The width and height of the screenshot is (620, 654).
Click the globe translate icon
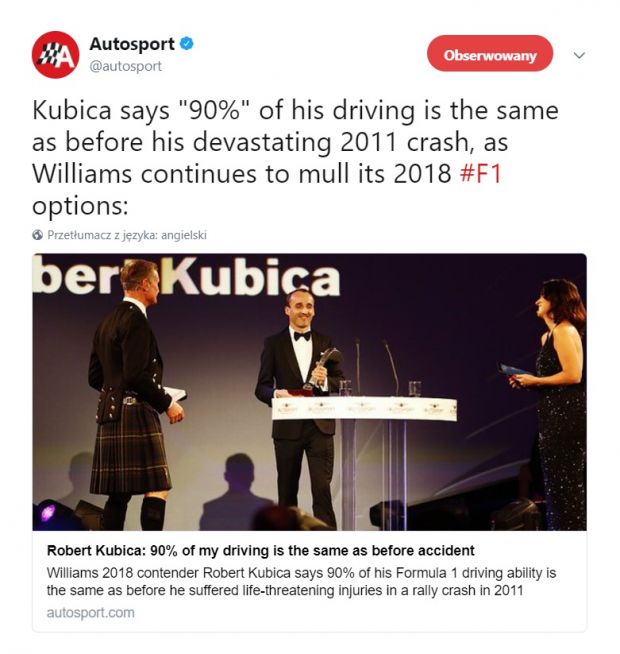[x=38, y=235]
